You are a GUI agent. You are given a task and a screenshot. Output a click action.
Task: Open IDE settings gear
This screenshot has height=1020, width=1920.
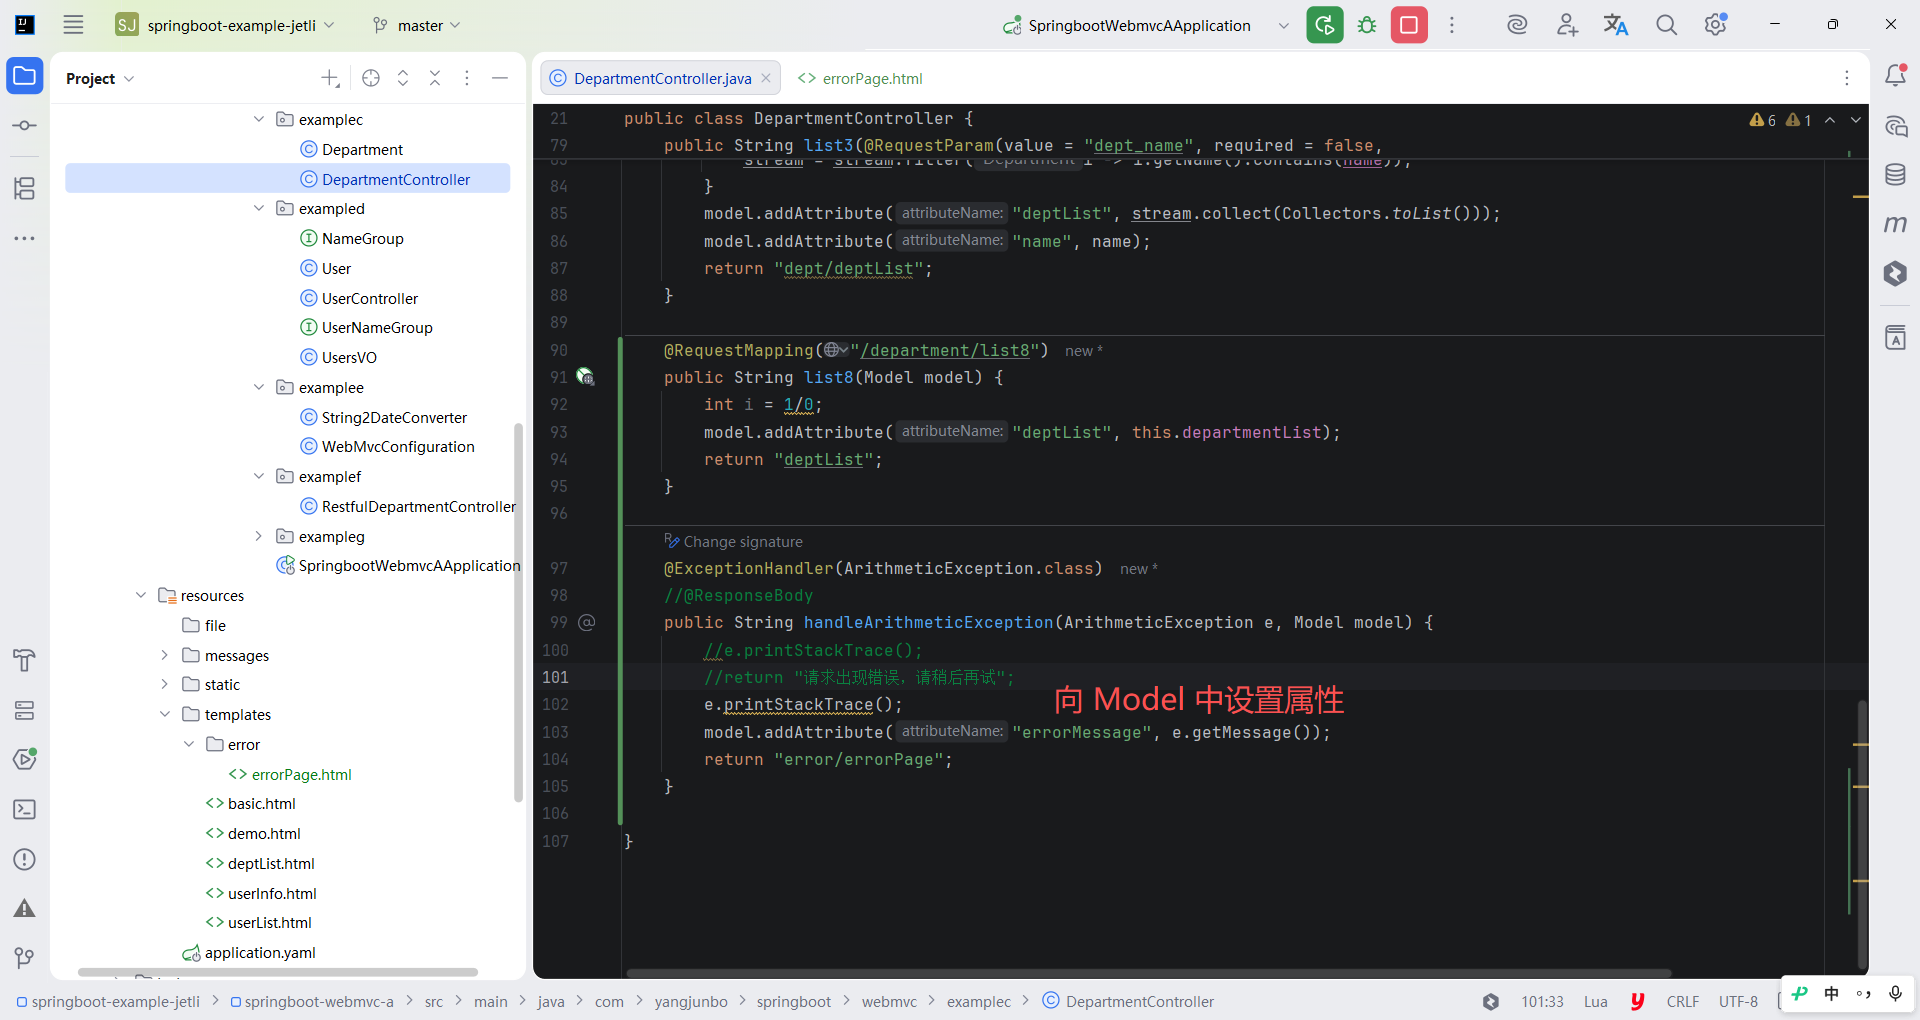pyautogui.click(x=1716, y=25)
